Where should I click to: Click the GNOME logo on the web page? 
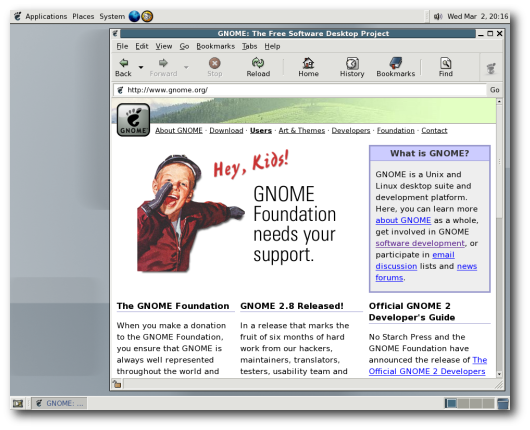point(133,120)
